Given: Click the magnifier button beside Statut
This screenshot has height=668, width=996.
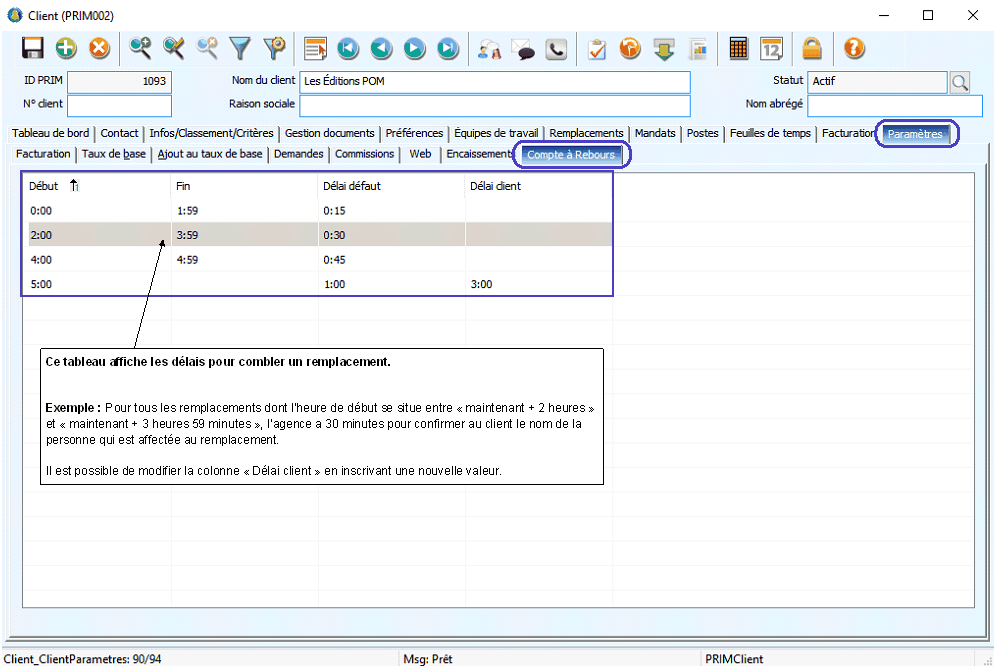Looking at the screenshot, I should 959,82.
